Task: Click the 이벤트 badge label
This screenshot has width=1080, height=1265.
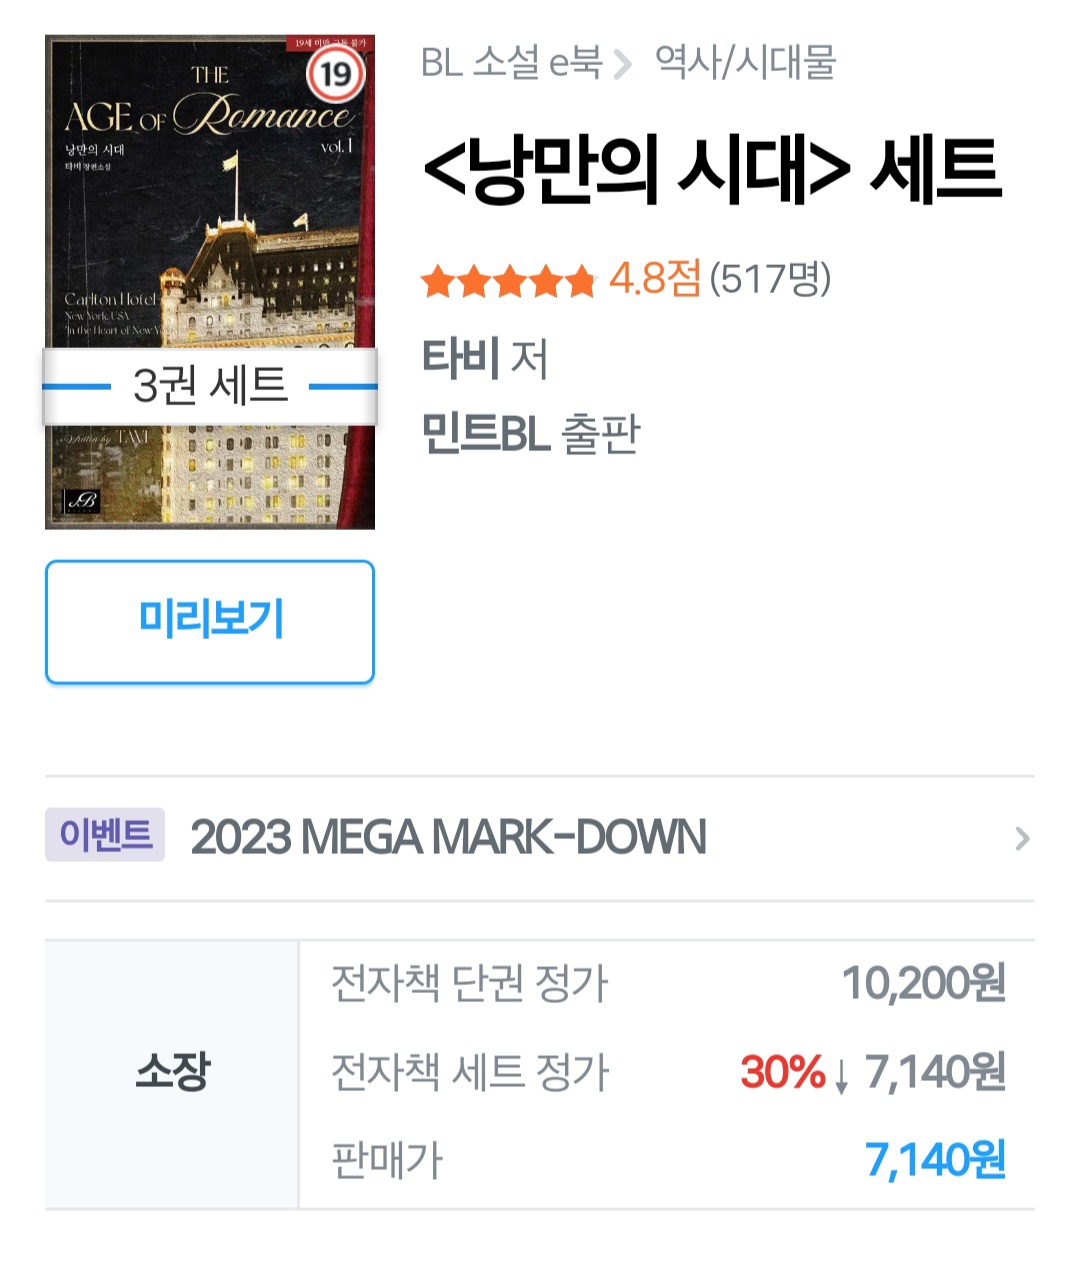Action: tap(105, 835)
